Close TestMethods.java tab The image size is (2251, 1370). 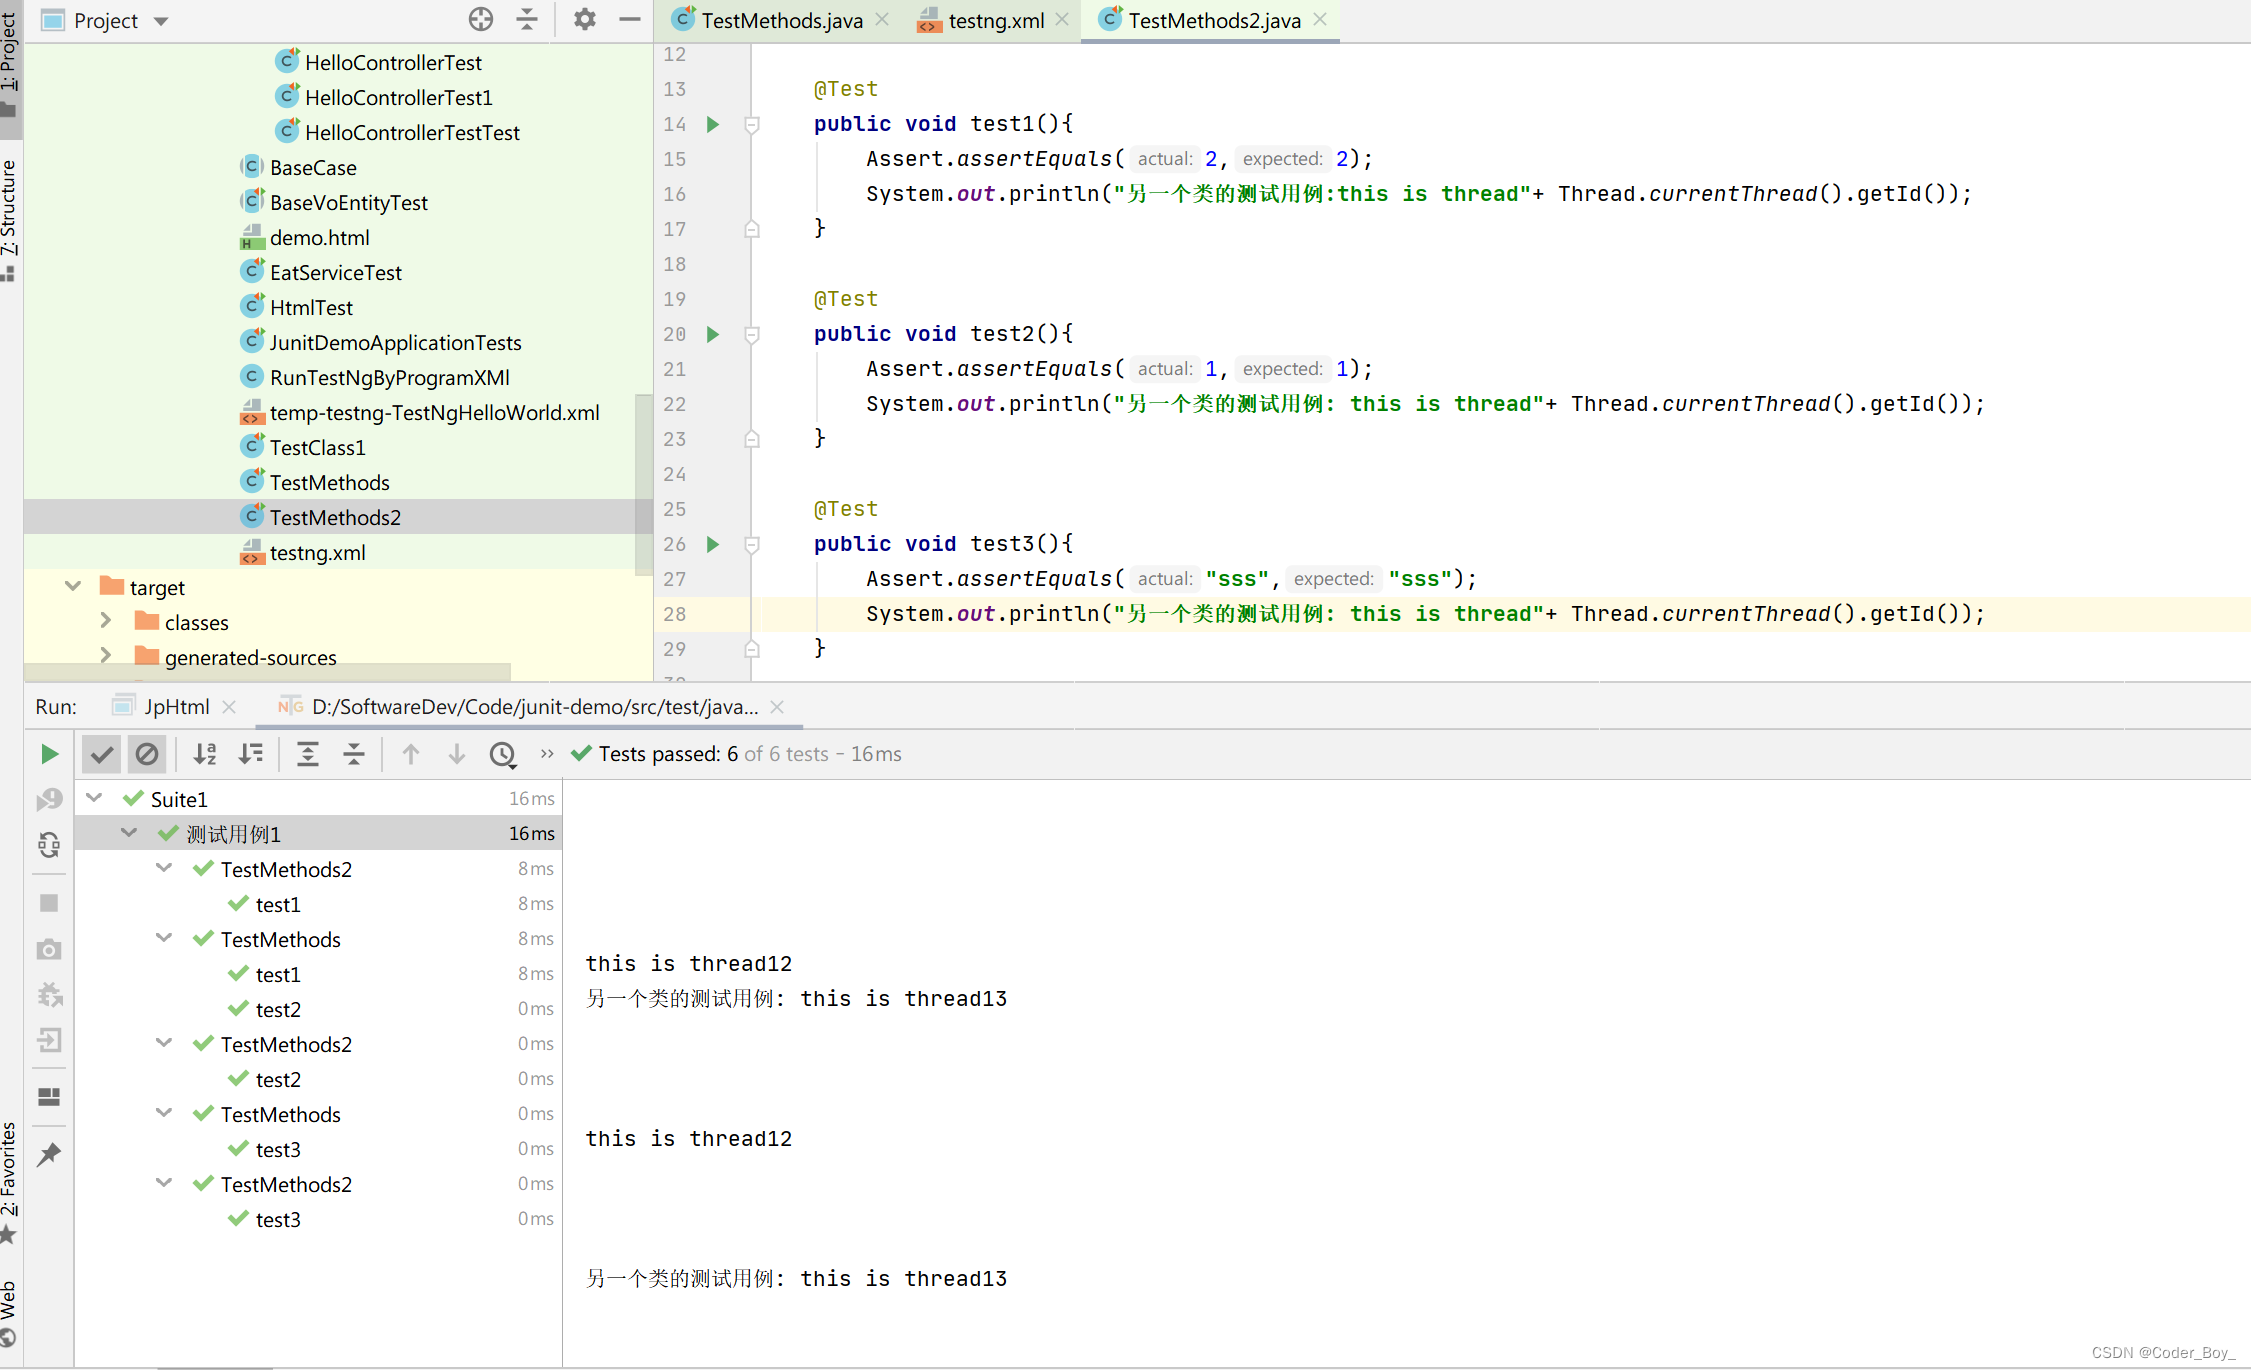882,19
